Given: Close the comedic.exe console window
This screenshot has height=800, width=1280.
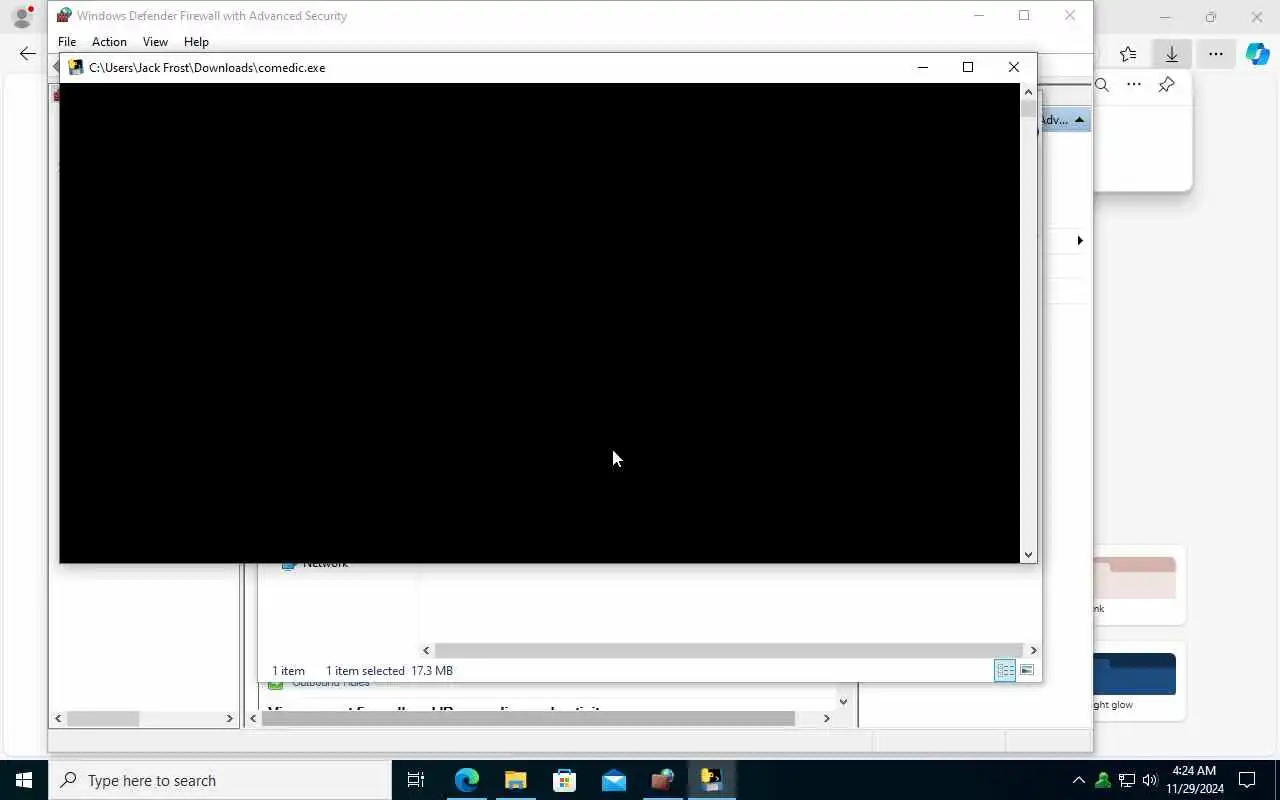Looking at the screenshot, I should coord(1014,68).
